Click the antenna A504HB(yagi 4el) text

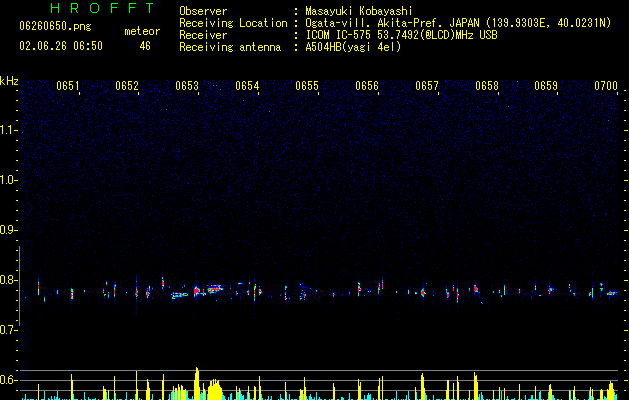353,47
